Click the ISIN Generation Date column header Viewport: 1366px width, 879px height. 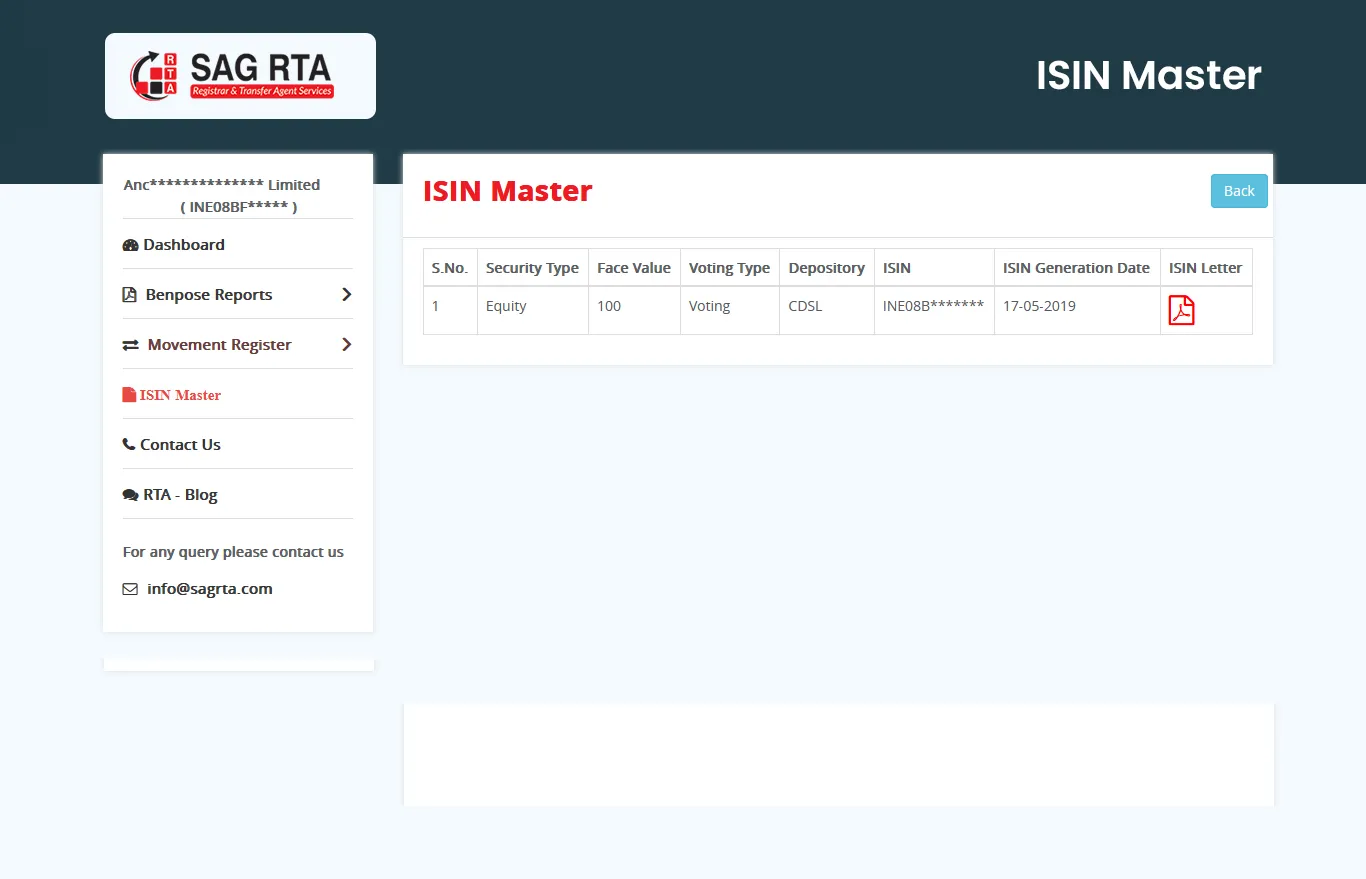[x=1076, y=268]
